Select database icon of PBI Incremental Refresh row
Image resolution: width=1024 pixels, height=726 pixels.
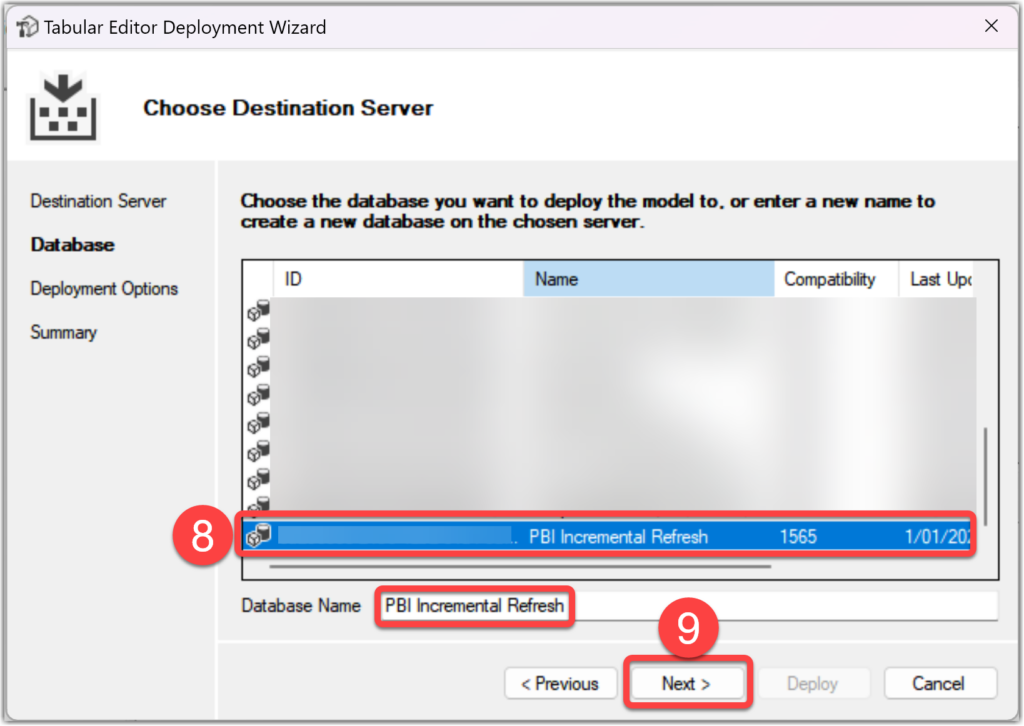[259, 535]
